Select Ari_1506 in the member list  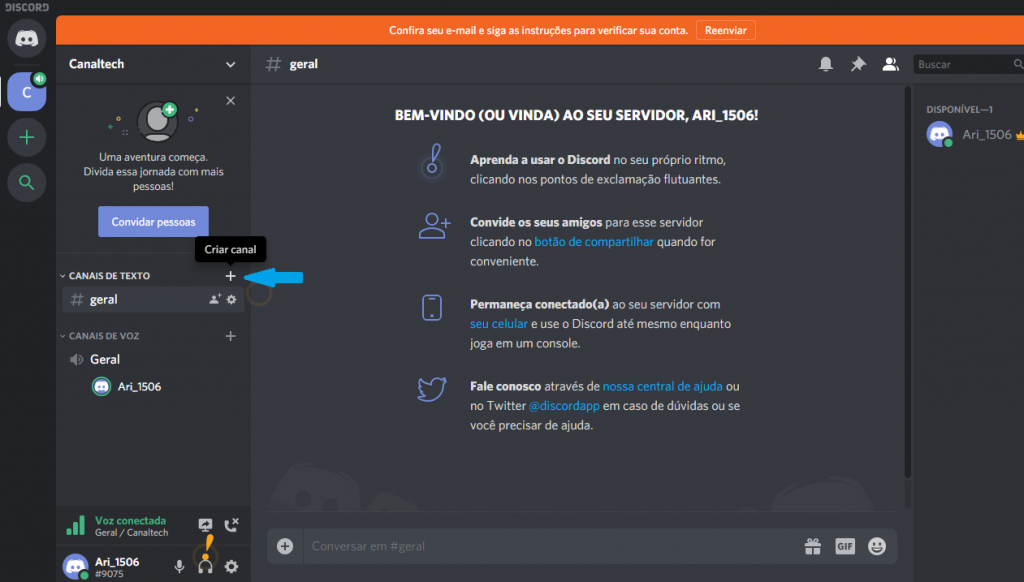[973, 135]
